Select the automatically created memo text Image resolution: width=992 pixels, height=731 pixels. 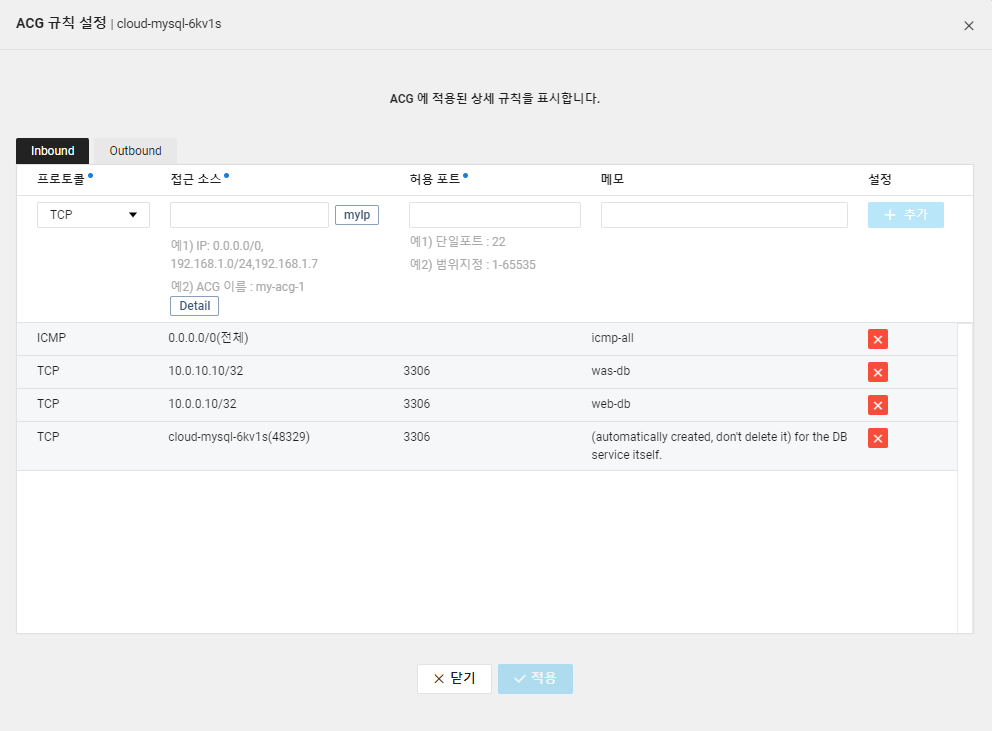pyautogui.click(x=719, y=446)
